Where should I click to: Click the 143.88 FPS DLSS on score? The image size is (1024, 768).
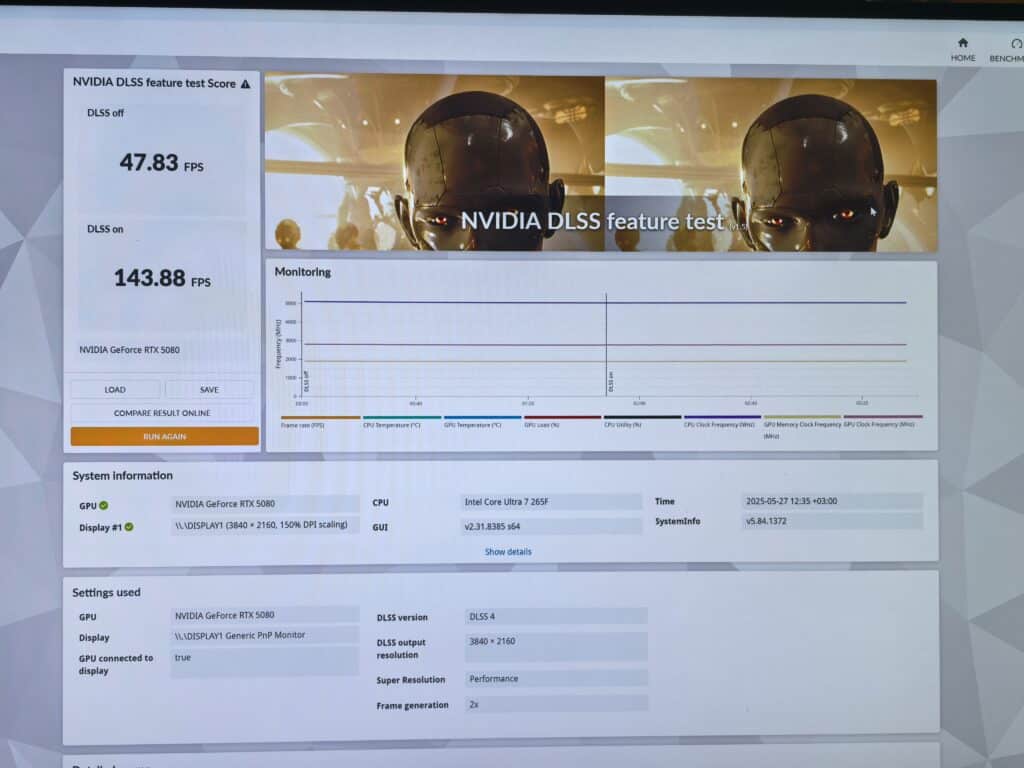[x=162, y=278]
